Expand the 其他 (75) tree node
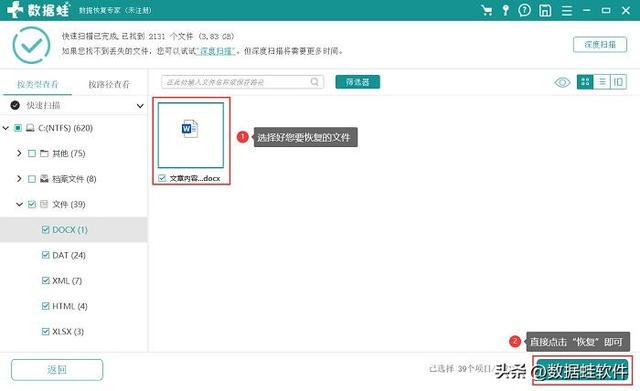 click(x=19, y=153)
